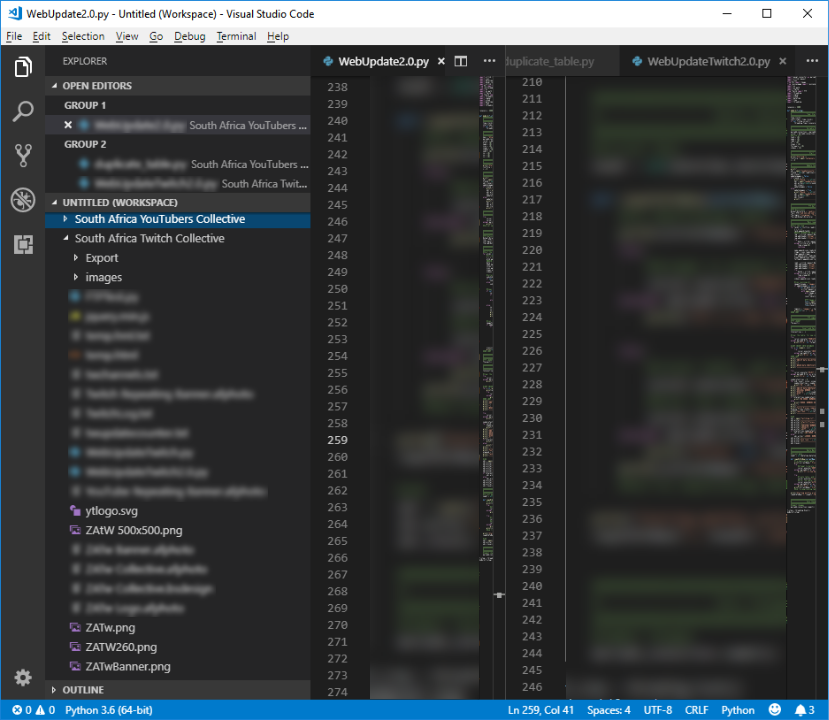Click line number 230 in right editor
Viewport: 829px width, 720px height.
click(x=532, y=418)
